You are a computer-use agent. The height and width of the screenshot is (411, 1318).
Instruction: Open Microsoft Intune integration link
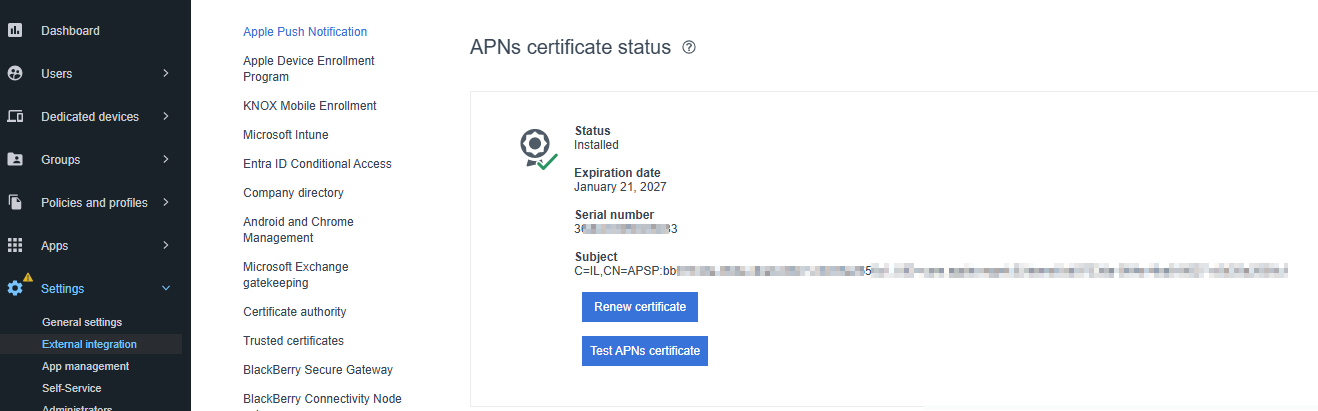click(x=286, y=135)
